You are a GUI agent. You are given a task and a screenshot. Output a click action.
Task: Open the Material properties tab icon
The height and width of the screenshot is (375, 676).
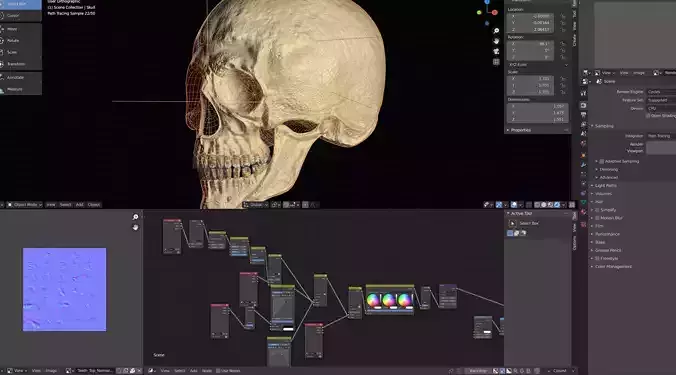click(x=583, y=212)
